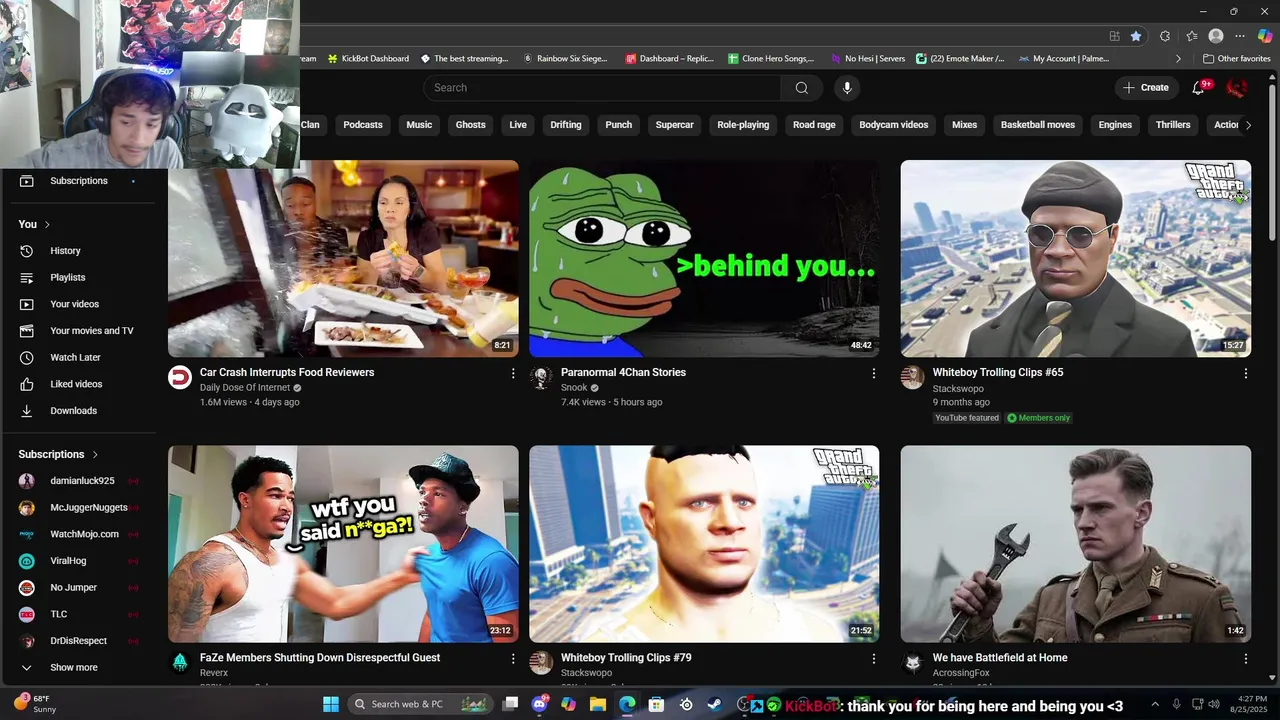Open the browser favorites list icon
This screenshot has height=720, width=1280.
click(1190, 36)
